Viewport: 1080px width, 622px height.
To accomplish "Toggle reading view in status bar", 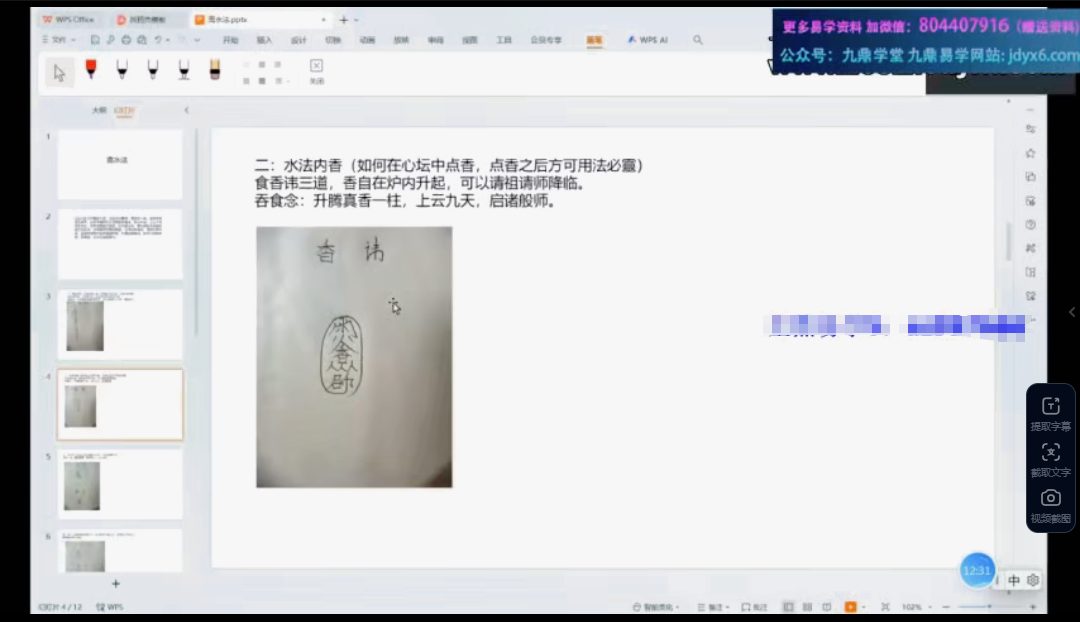I will point(828,607).
